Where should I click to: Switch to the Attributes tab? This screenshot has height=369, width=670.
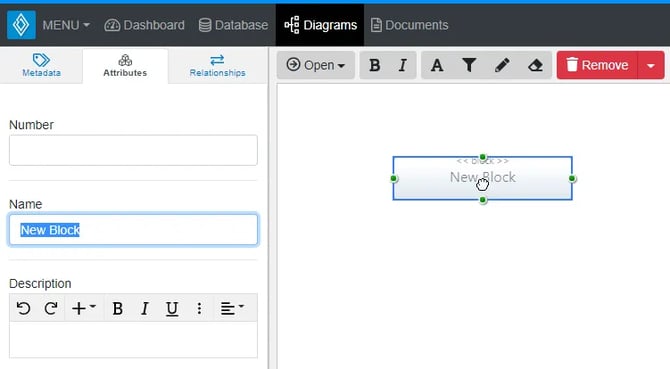pos(125,65)
